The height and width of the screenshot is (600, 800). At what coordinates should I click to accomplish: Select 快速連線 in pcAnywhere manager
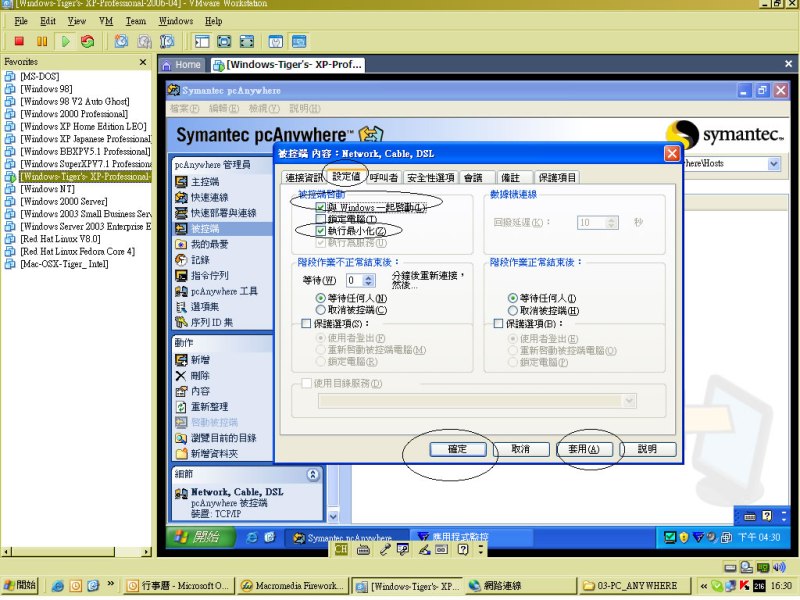(x=209, y=197)
